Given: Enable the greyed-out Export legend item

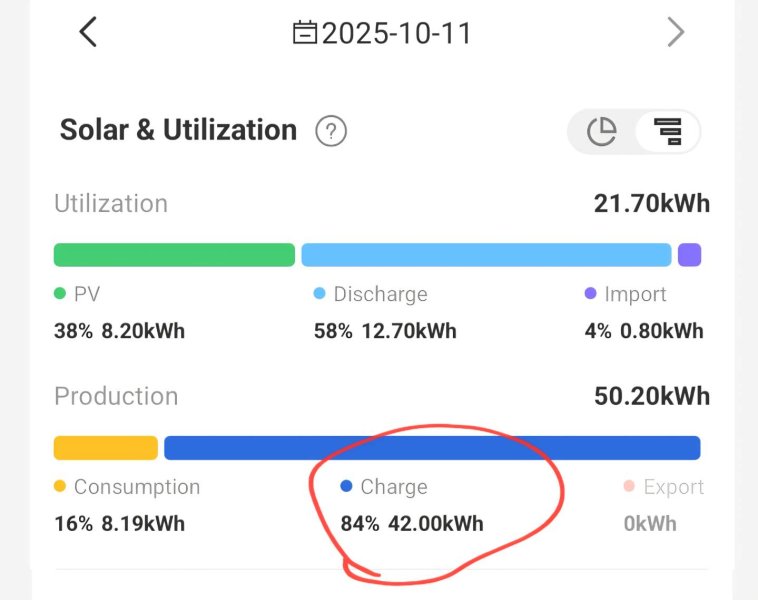Looking at the screenshot, I should (x=664, y=487).
